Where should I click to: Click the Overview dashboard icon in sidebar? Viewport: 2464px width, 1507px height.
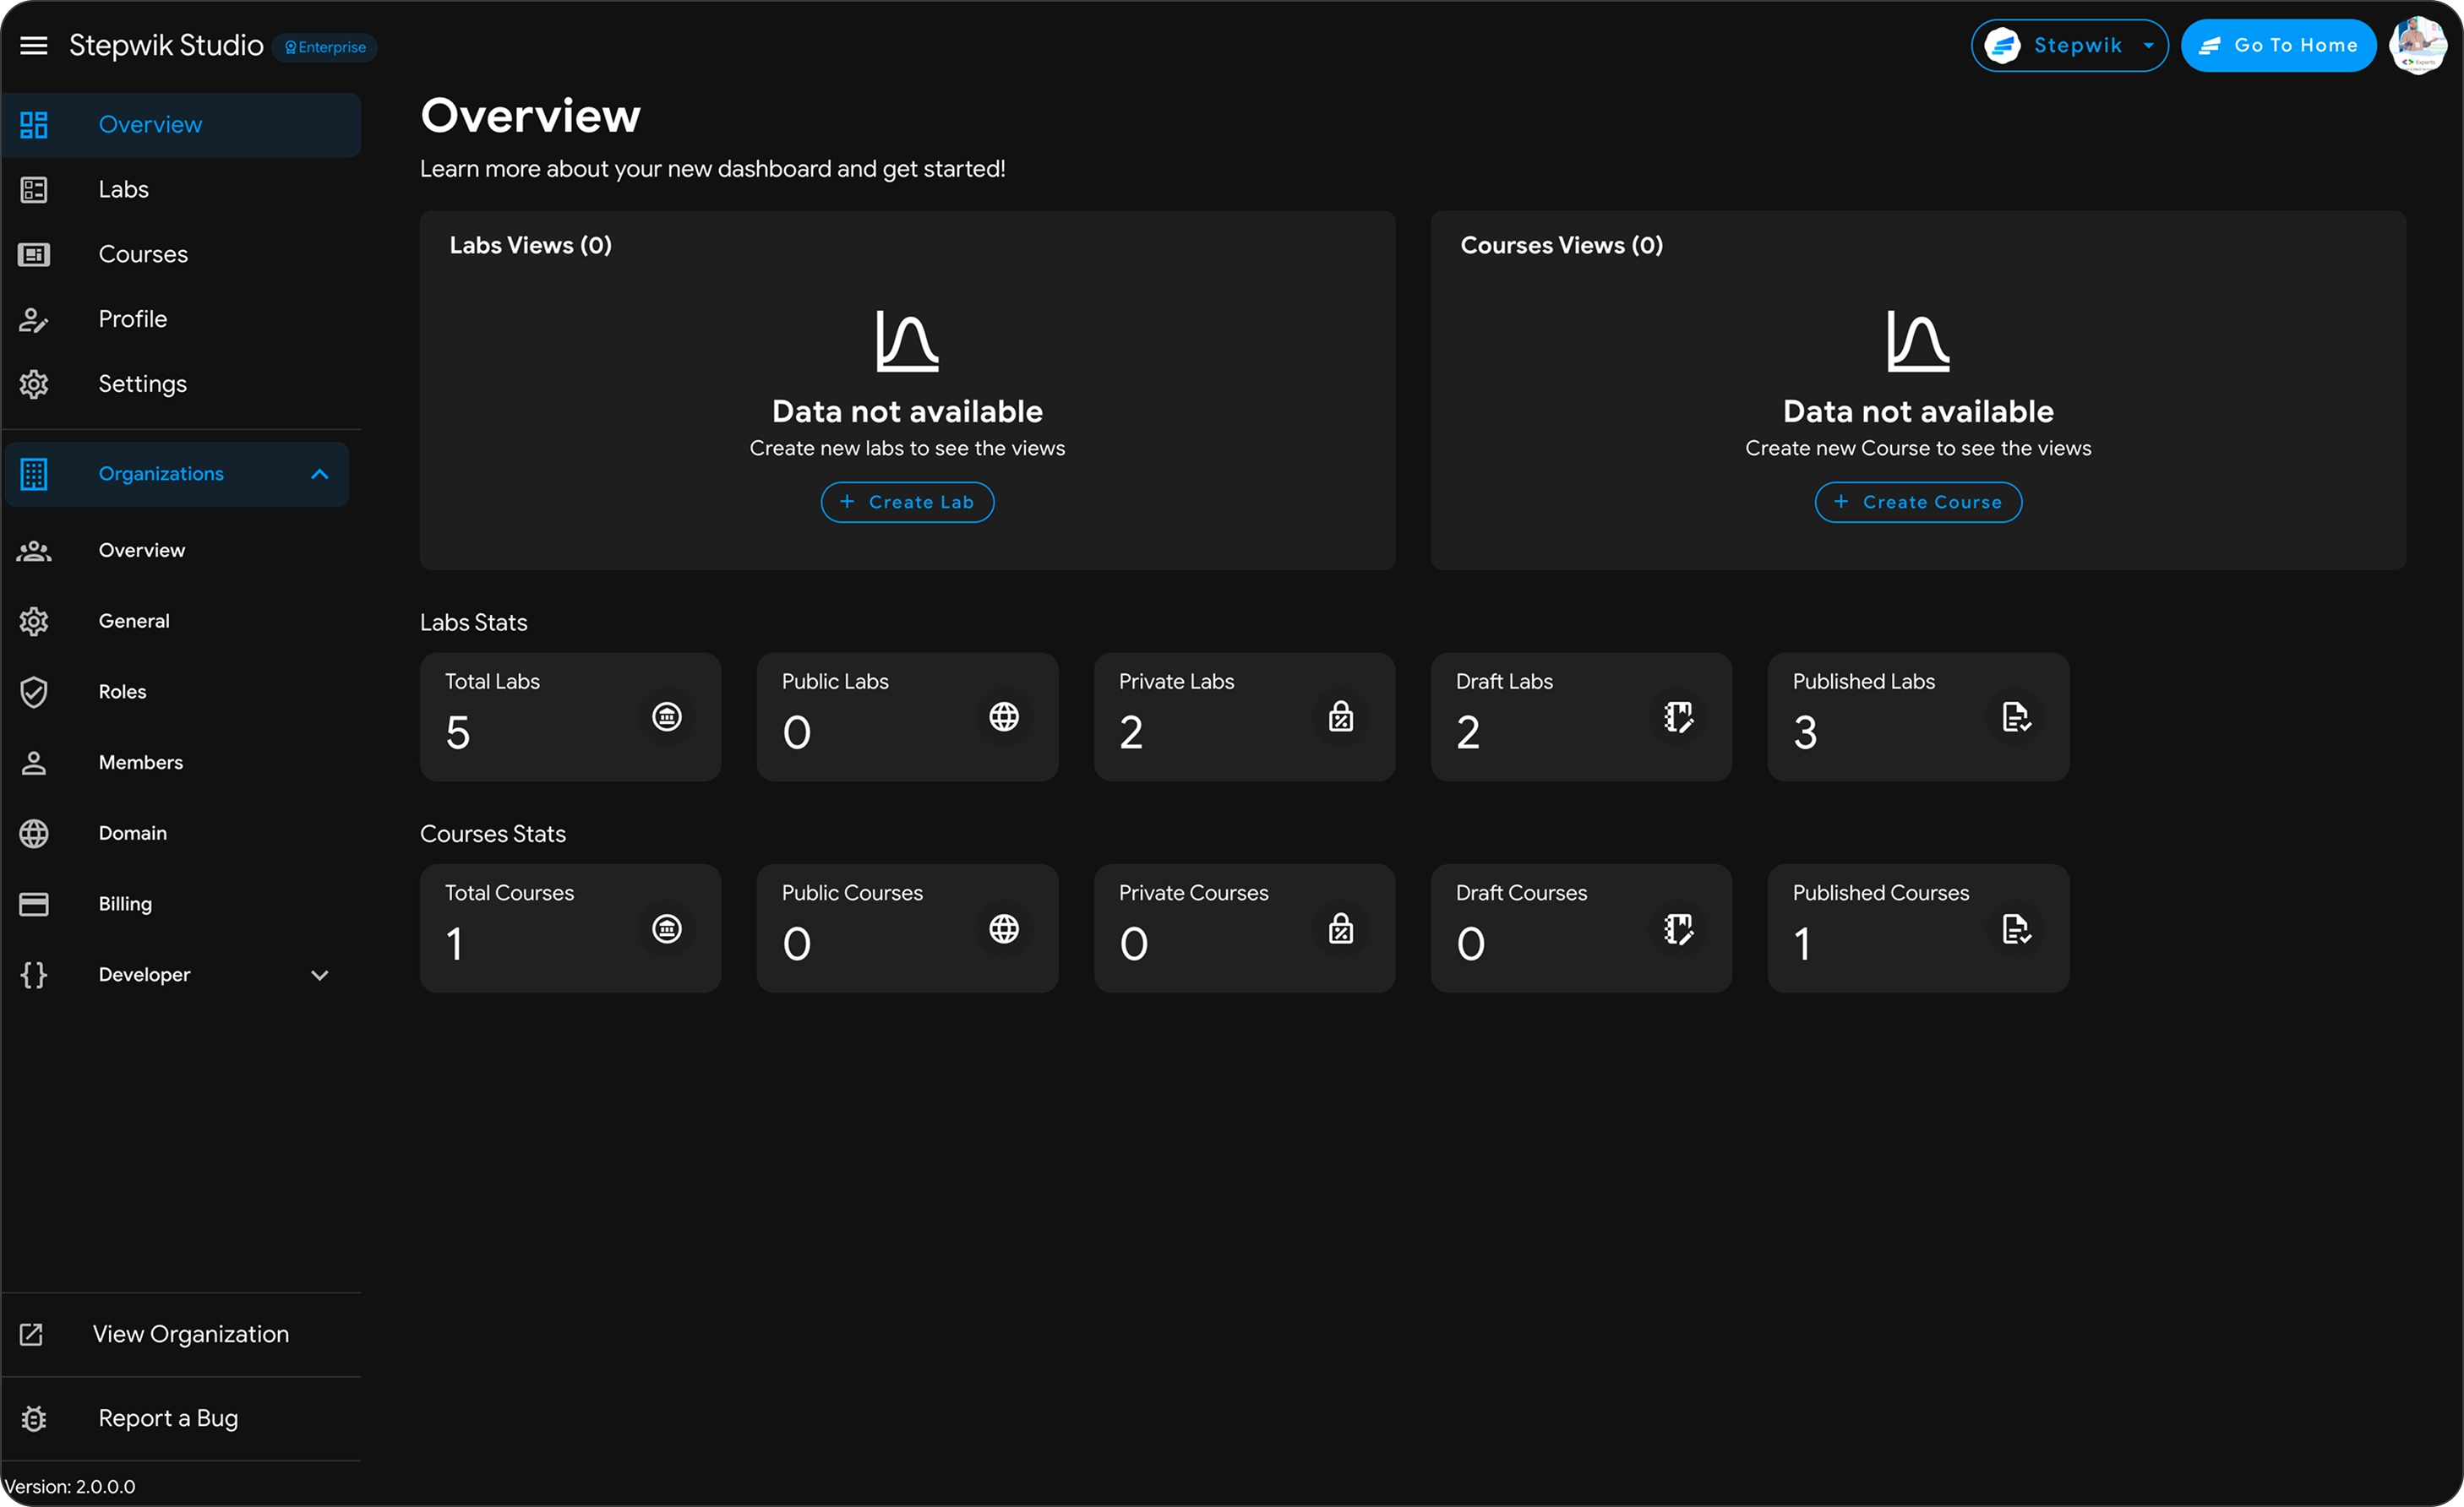pyautogui.click(x=34, y=125)
